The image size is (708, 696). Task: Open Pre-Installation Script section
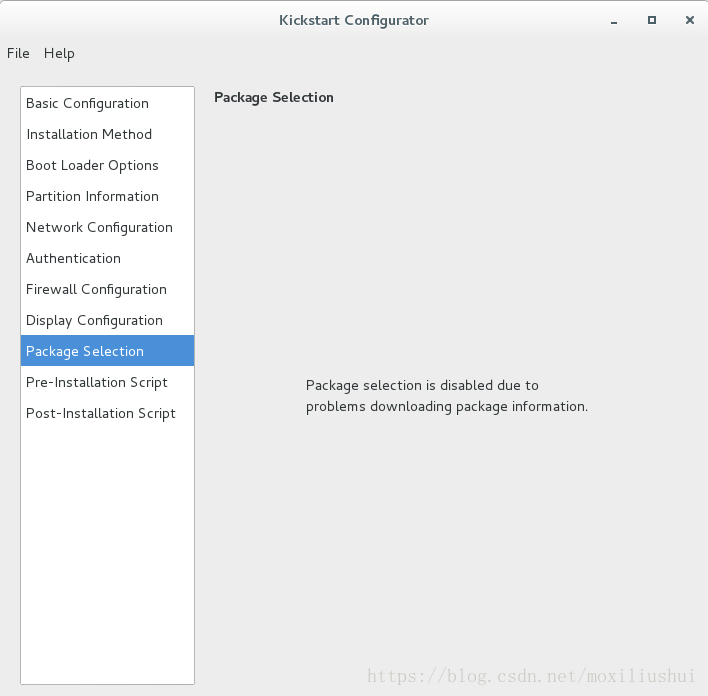107,382
